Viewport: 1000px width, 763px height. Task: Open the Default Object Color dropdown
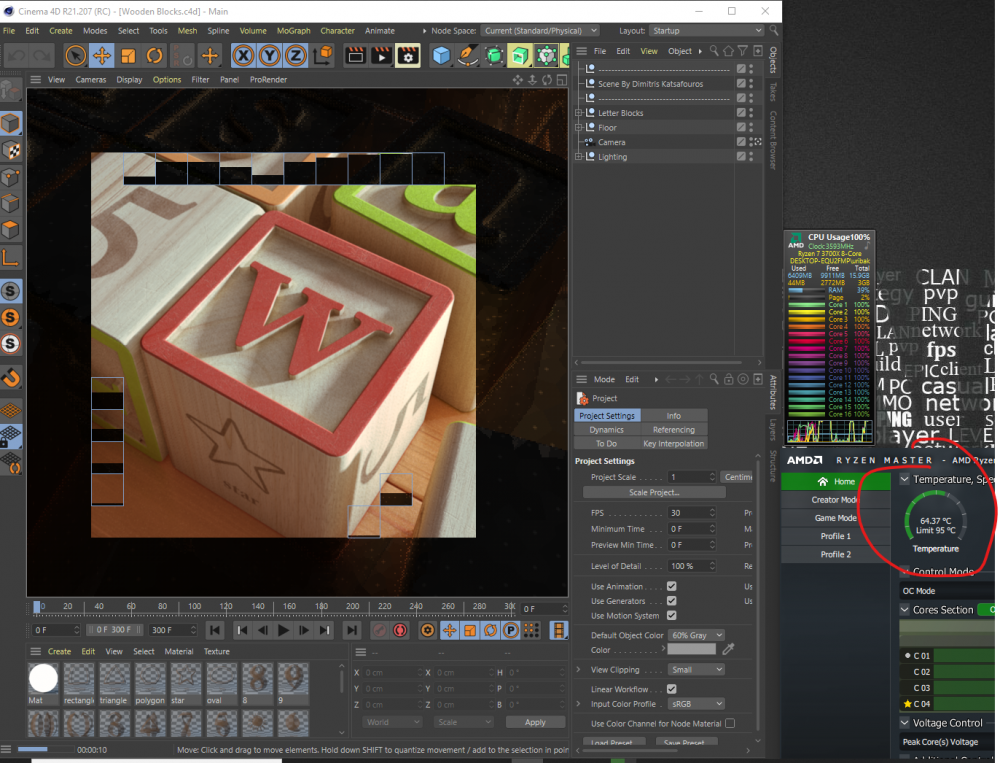[x=695, y=635]
